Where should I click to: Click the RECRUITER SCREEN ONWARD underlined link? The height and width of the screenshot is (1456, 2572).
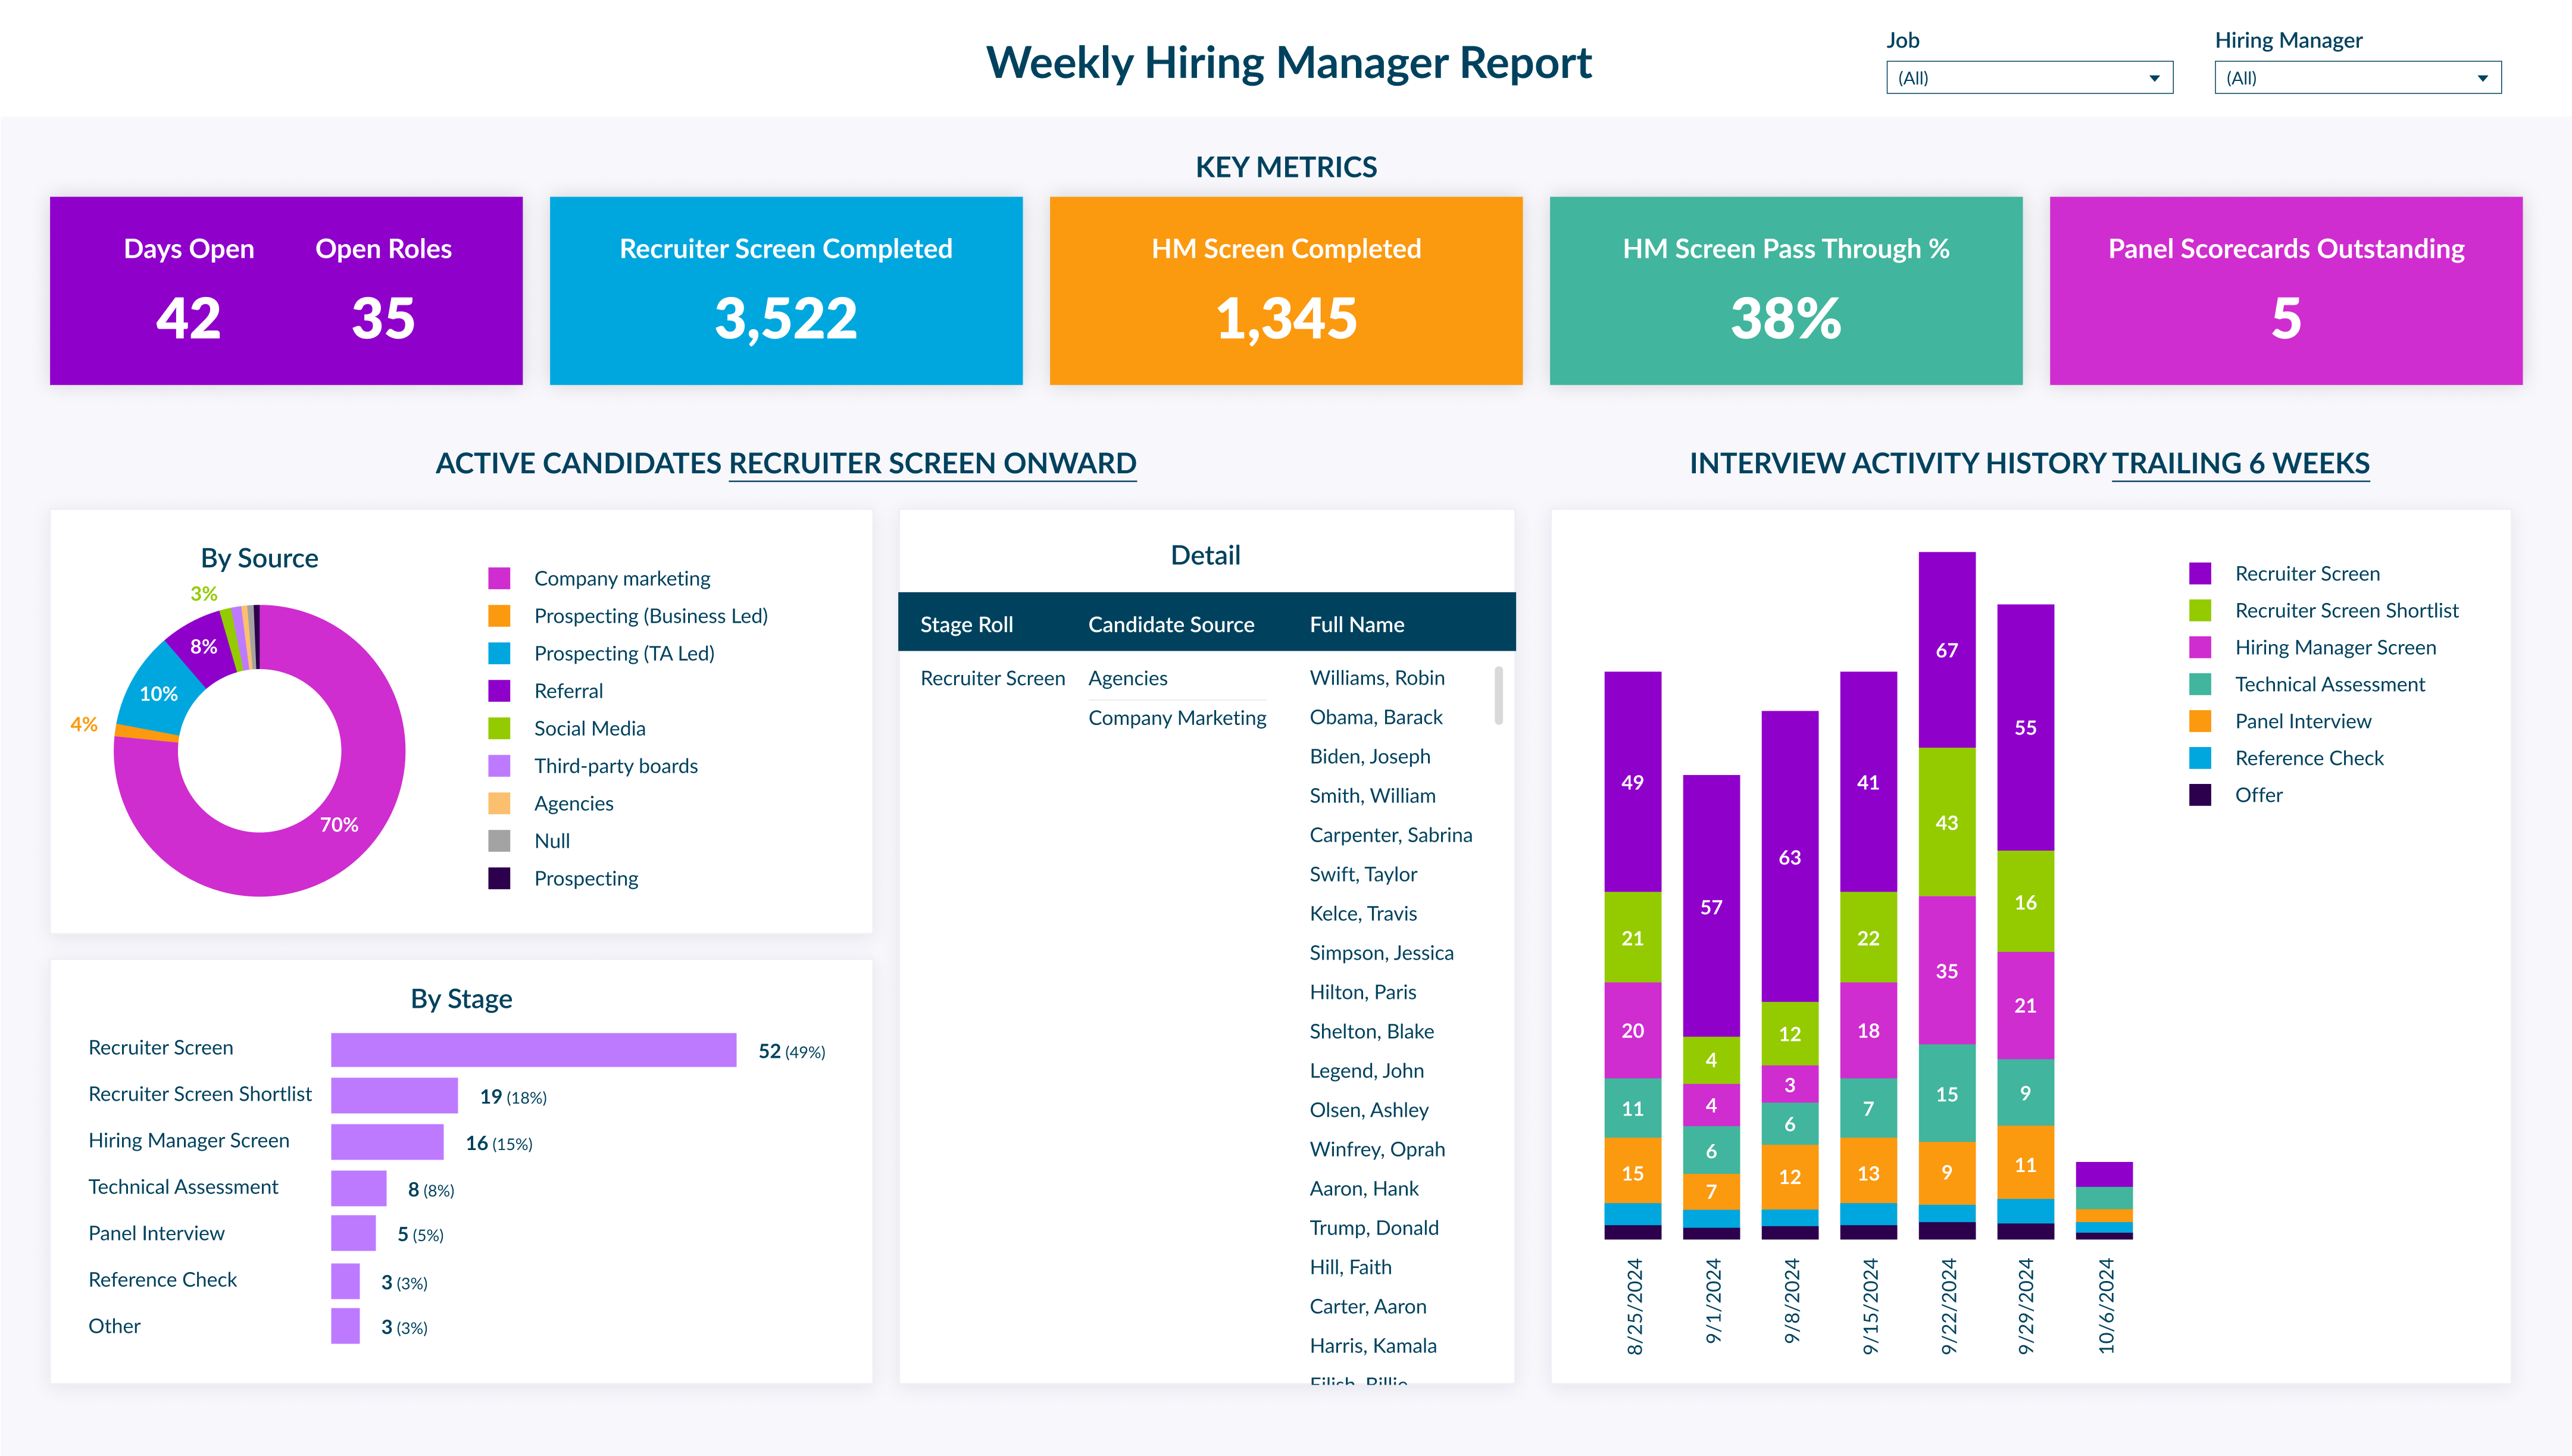932,464
